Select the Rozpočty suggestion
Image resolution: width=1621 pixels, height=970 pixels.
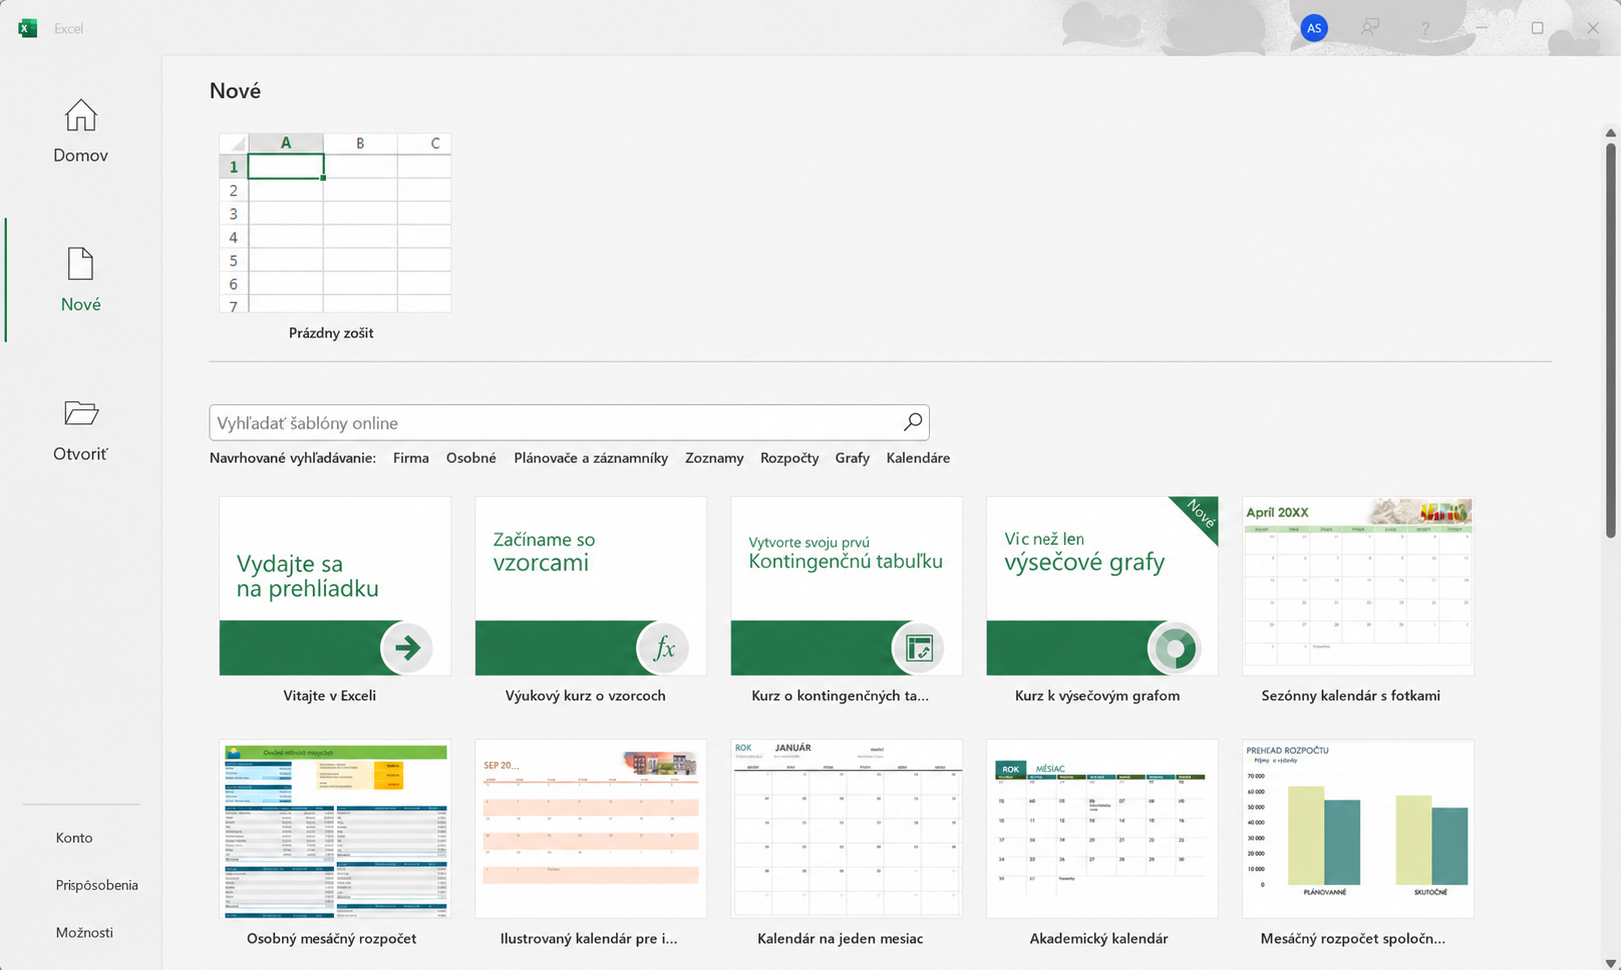point(789,458)
